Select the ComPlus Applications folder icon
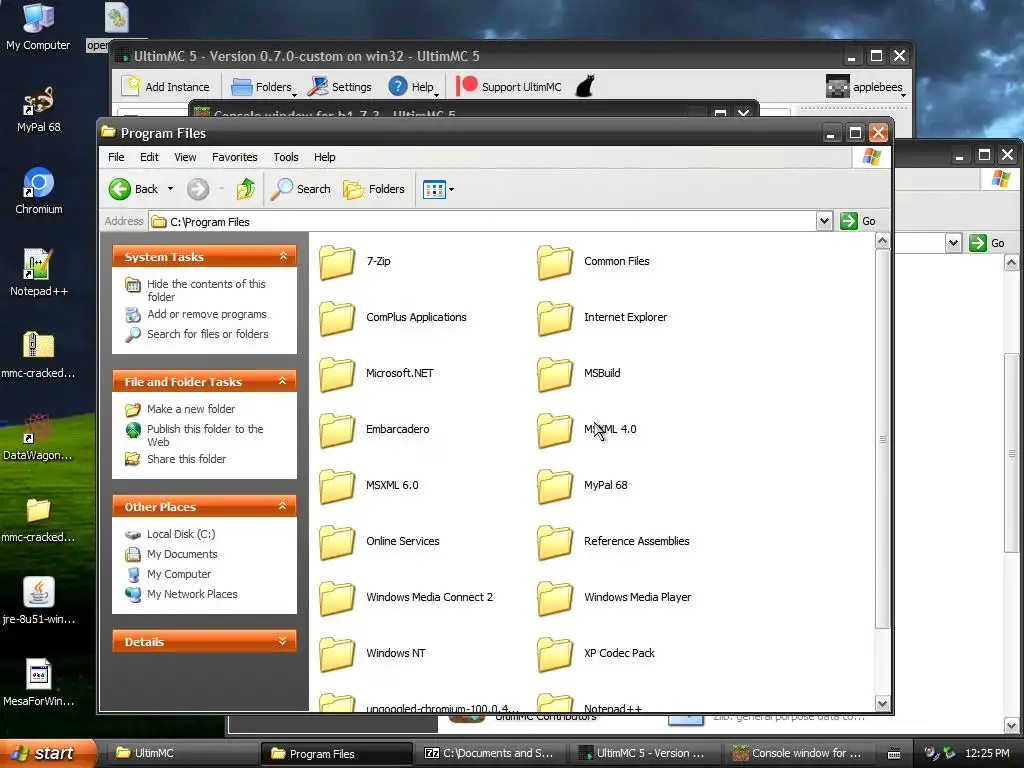Image resolution: width=1024 pixels, height=768 pixels. pos(337,319)
